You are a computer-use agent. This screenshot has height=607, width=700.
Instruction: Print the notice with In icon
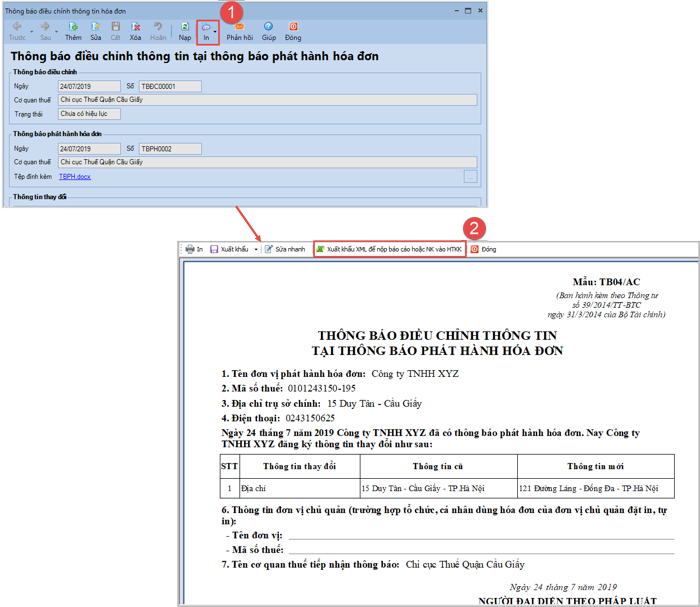coord(206,31)
